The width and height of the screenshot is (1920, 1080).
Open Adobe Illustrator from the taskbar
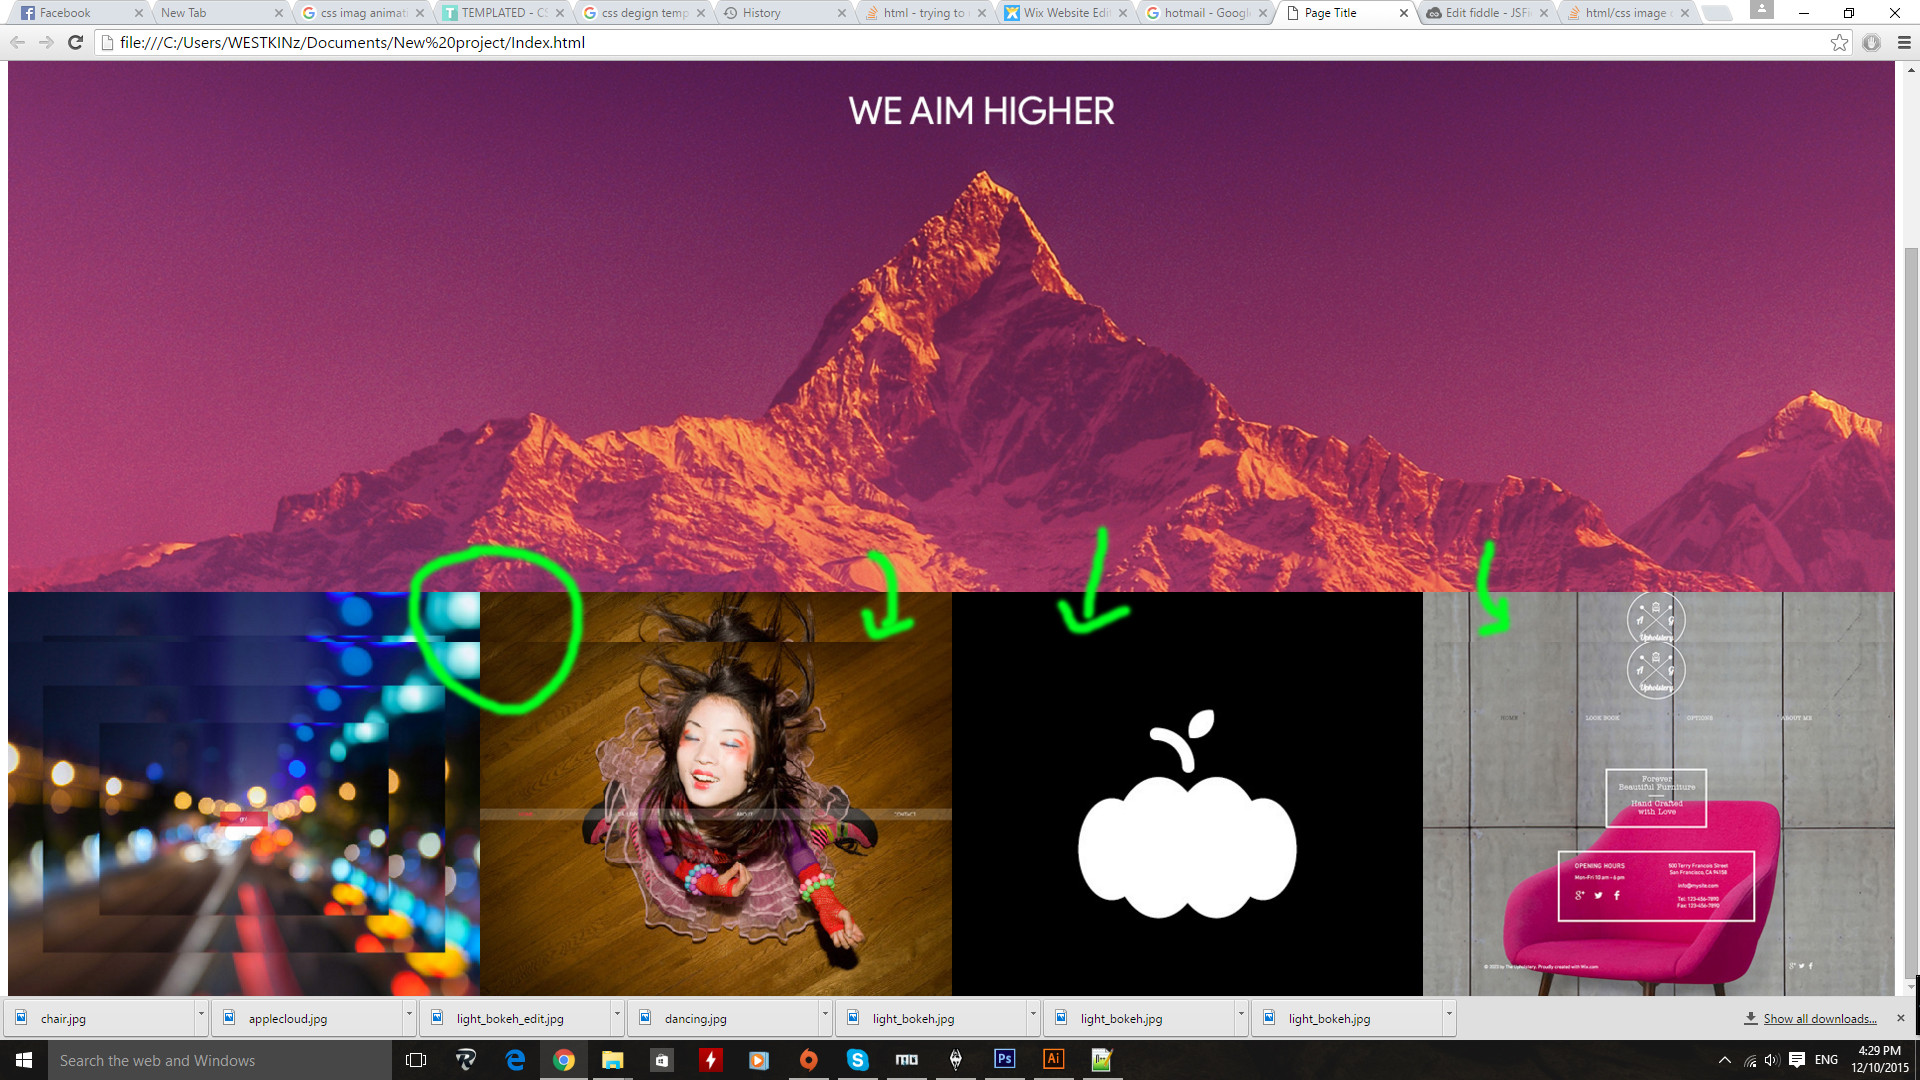point(1053,1060)
